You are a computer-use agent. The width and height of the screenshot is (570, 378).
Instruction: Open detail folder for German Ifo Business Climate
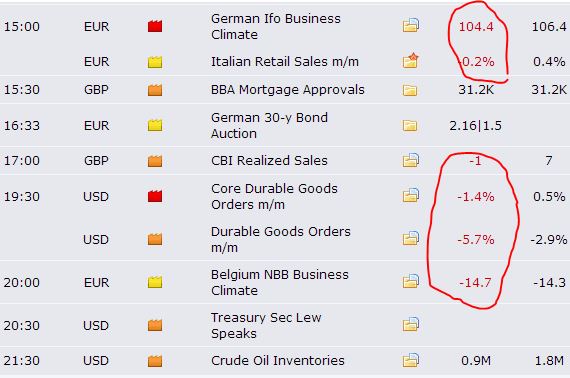tap(411, 26)
